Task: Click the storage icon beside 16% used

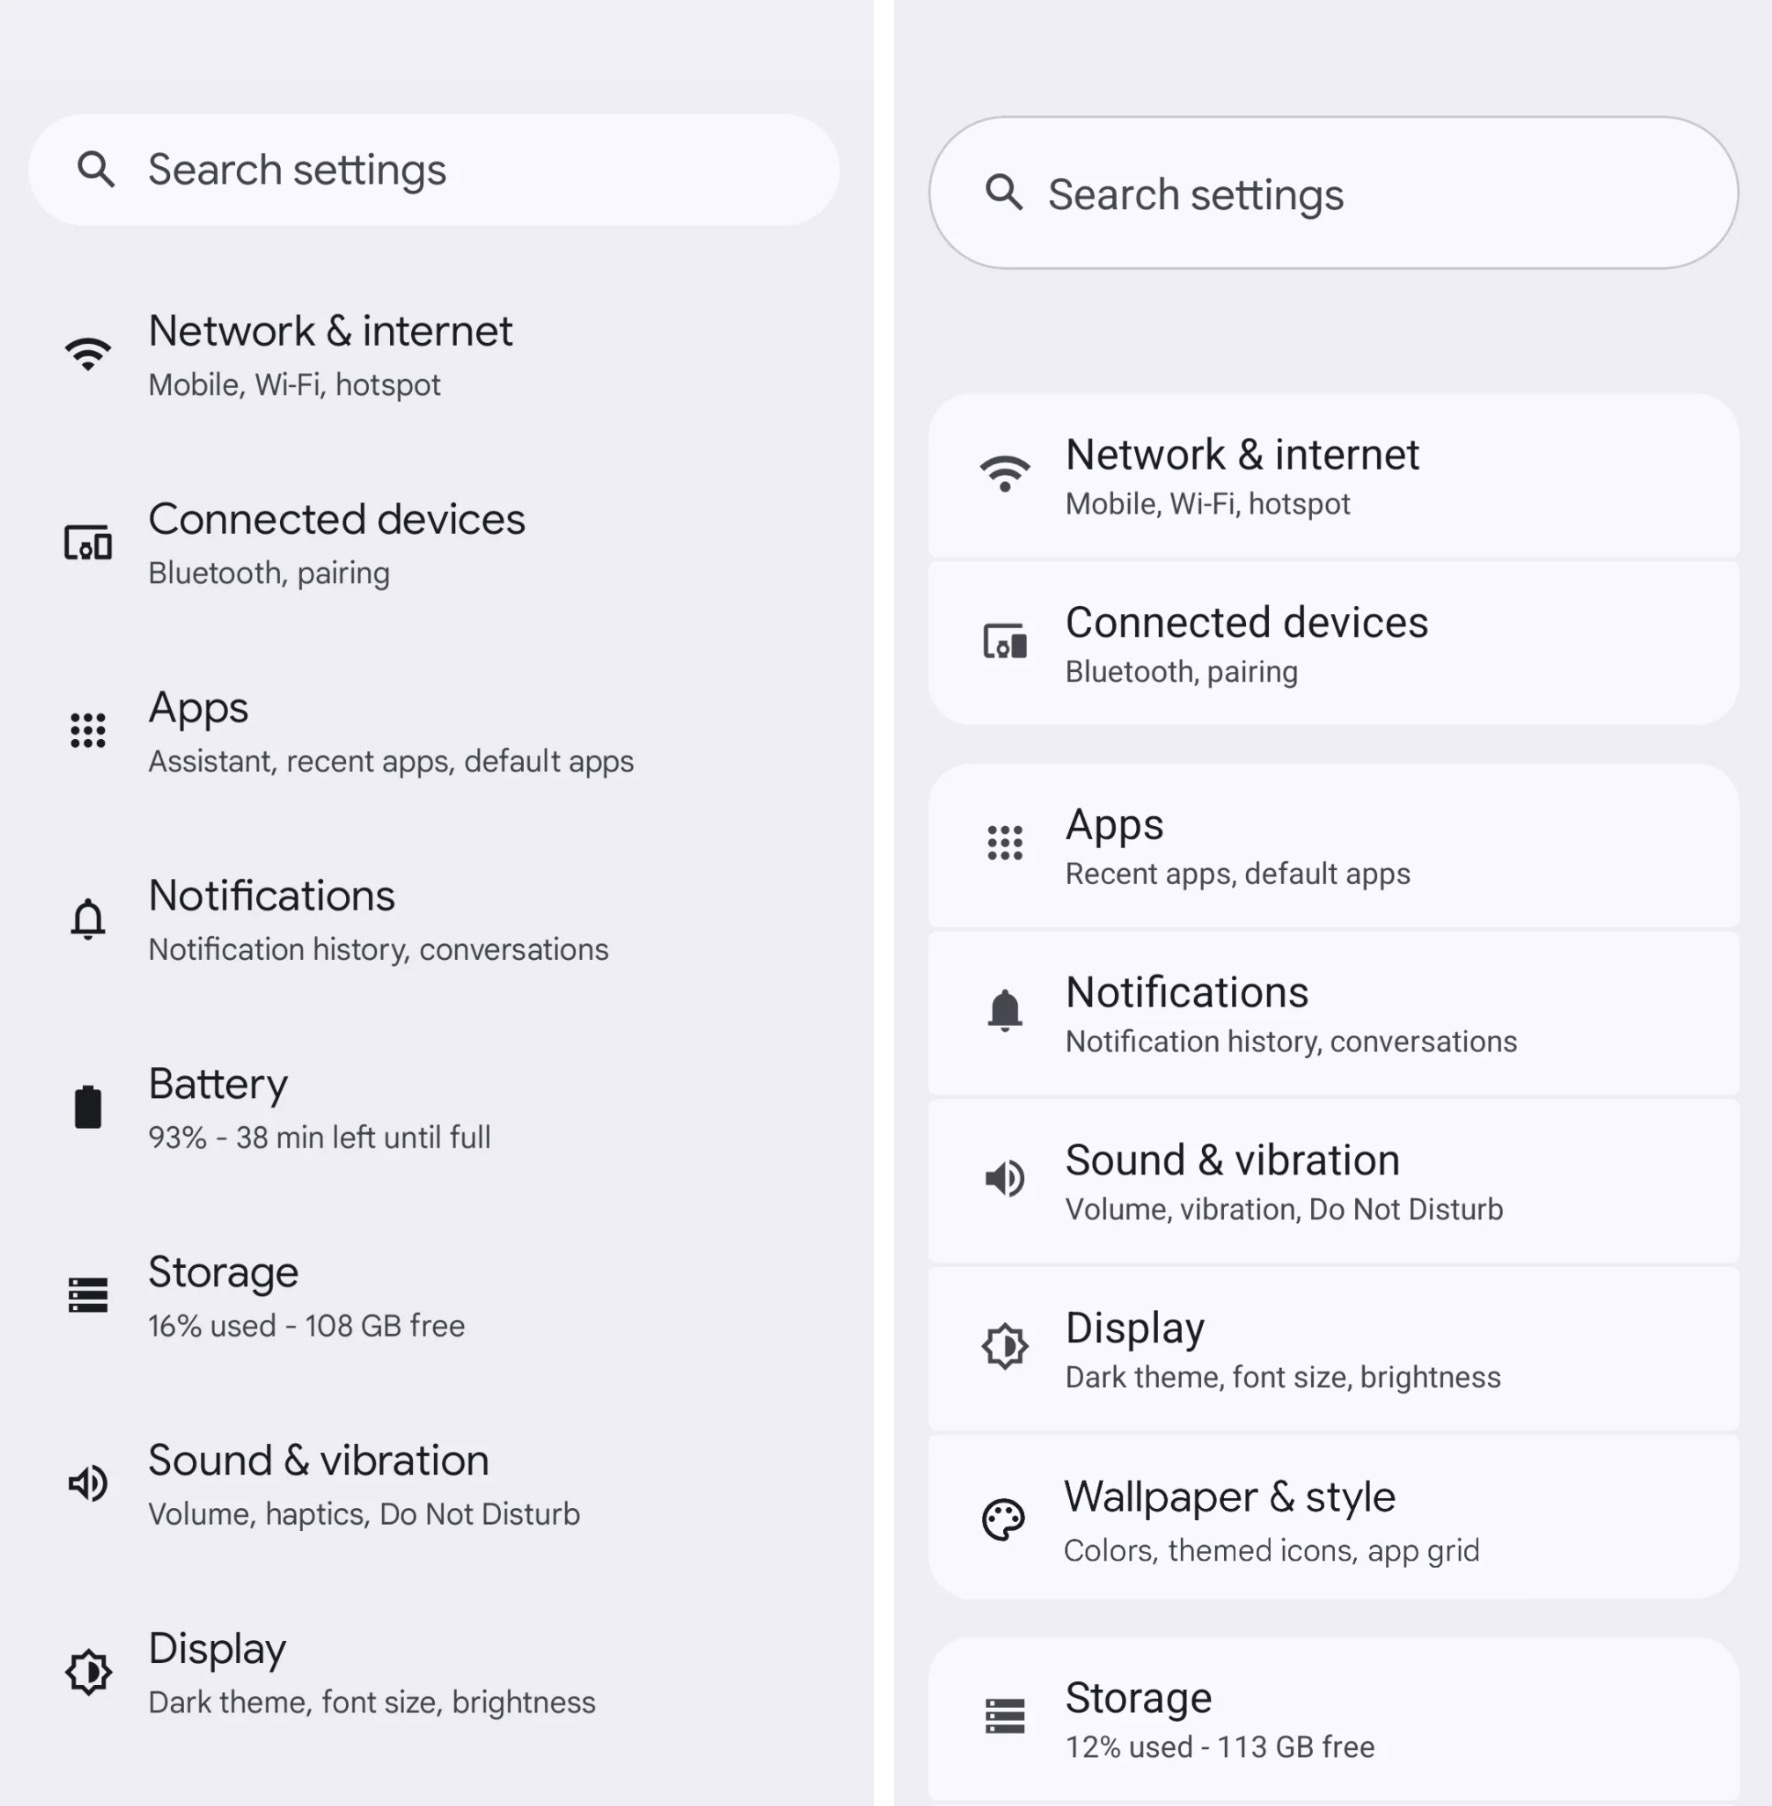Action: click(x=88, y=1295)
